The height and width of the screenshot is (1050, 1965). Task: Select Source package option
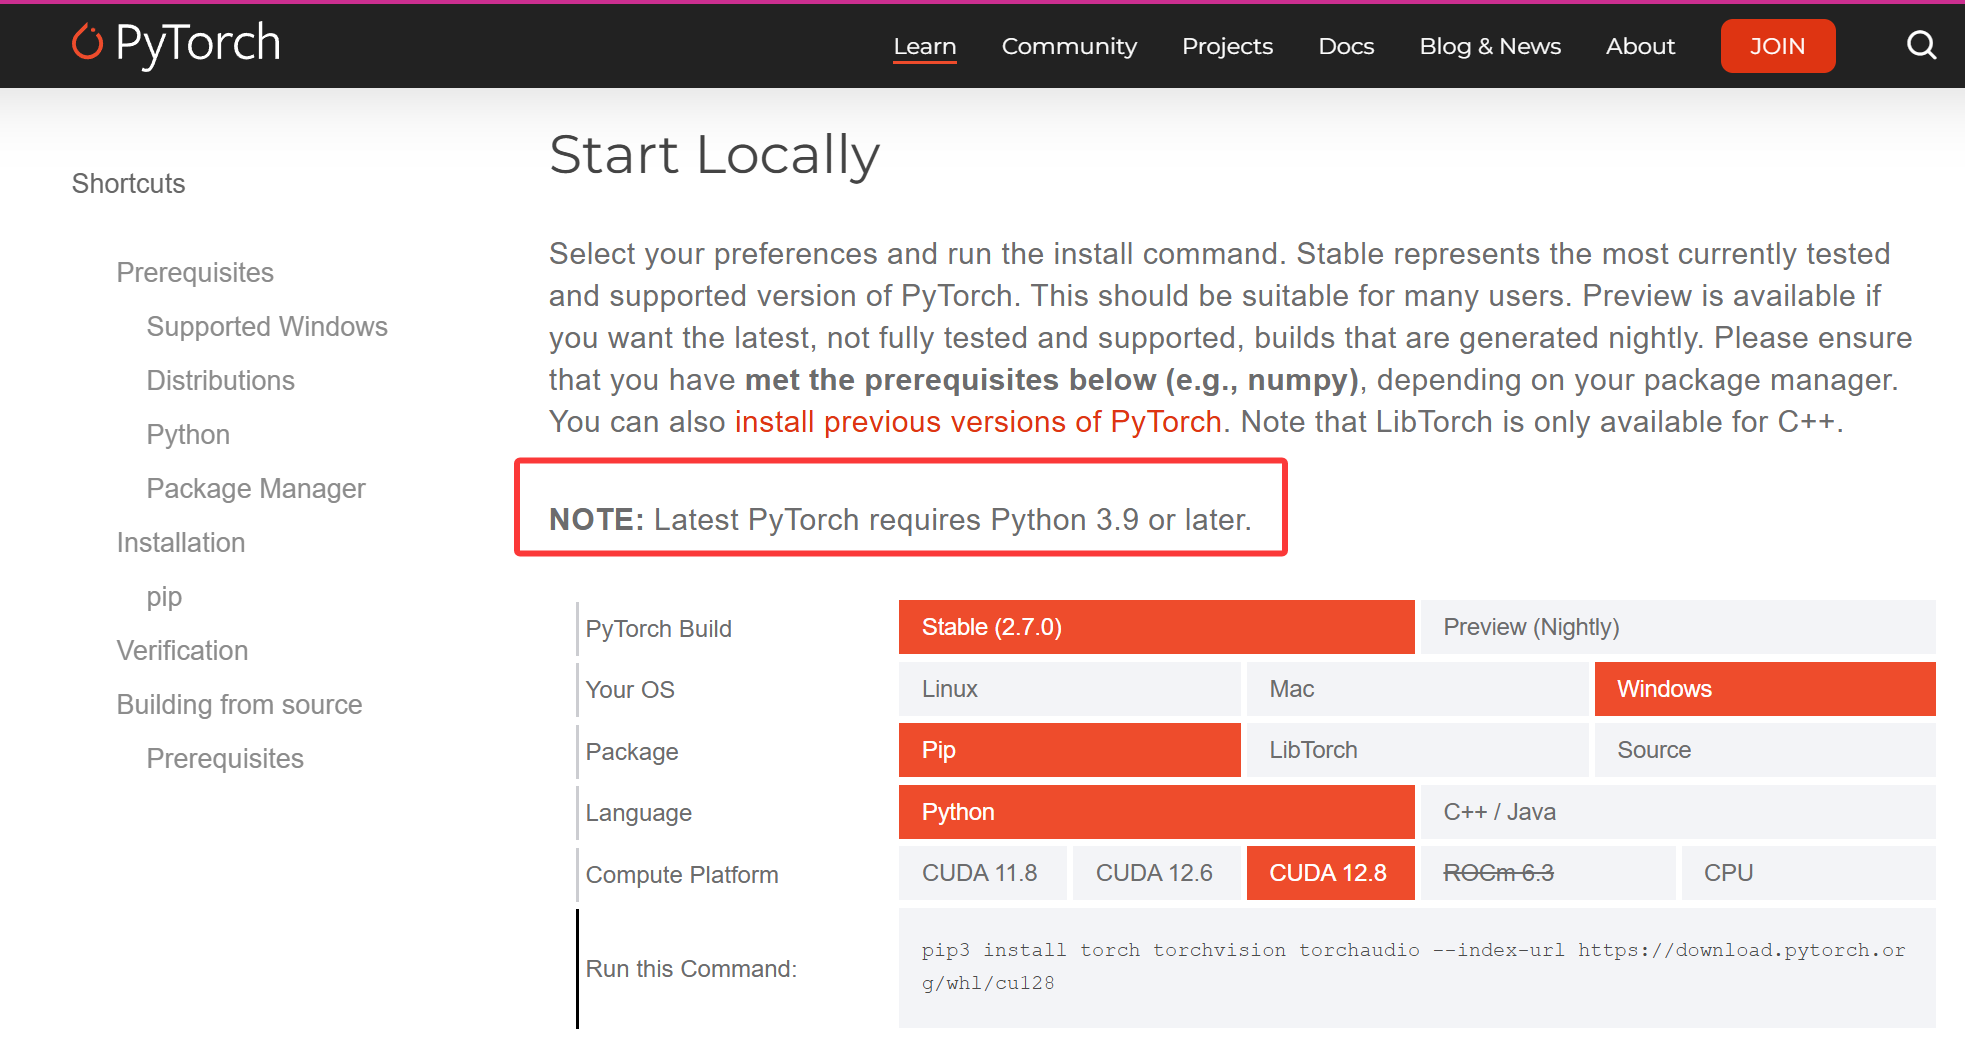click(1765, 750)
